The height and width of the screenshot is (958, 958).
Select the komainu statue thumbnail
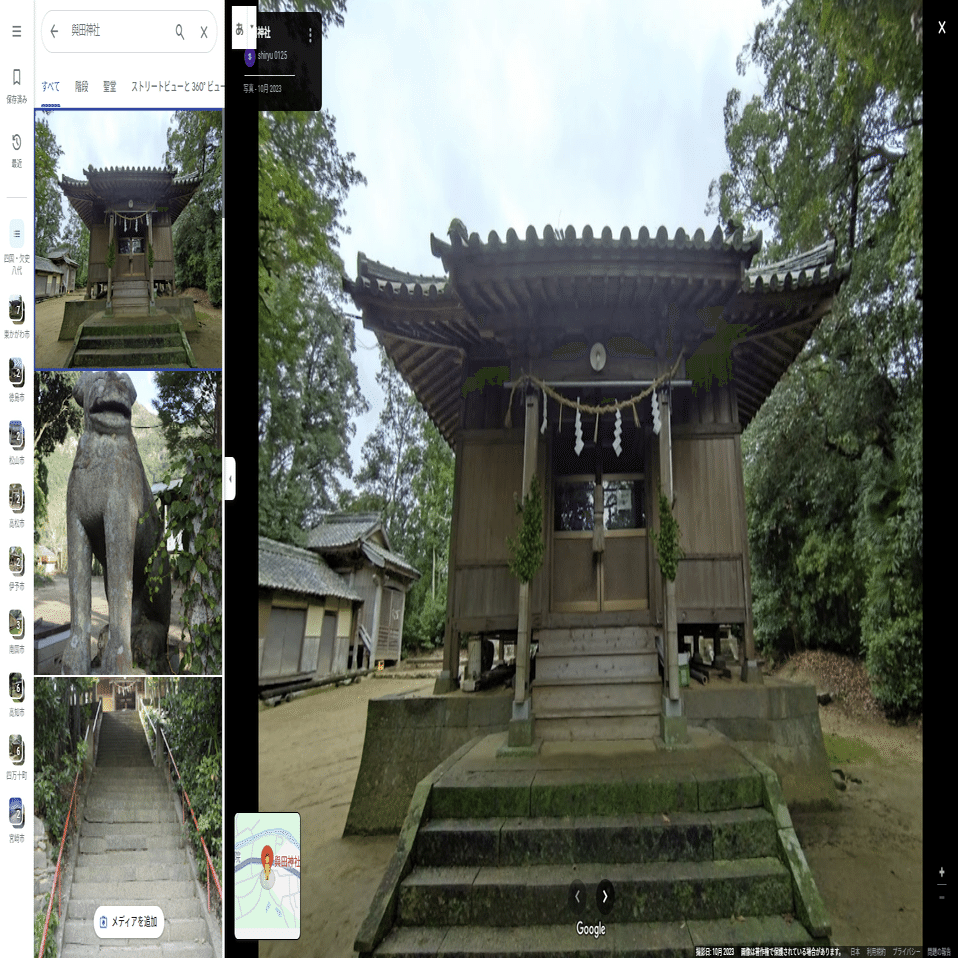click(x=128, y=523)
